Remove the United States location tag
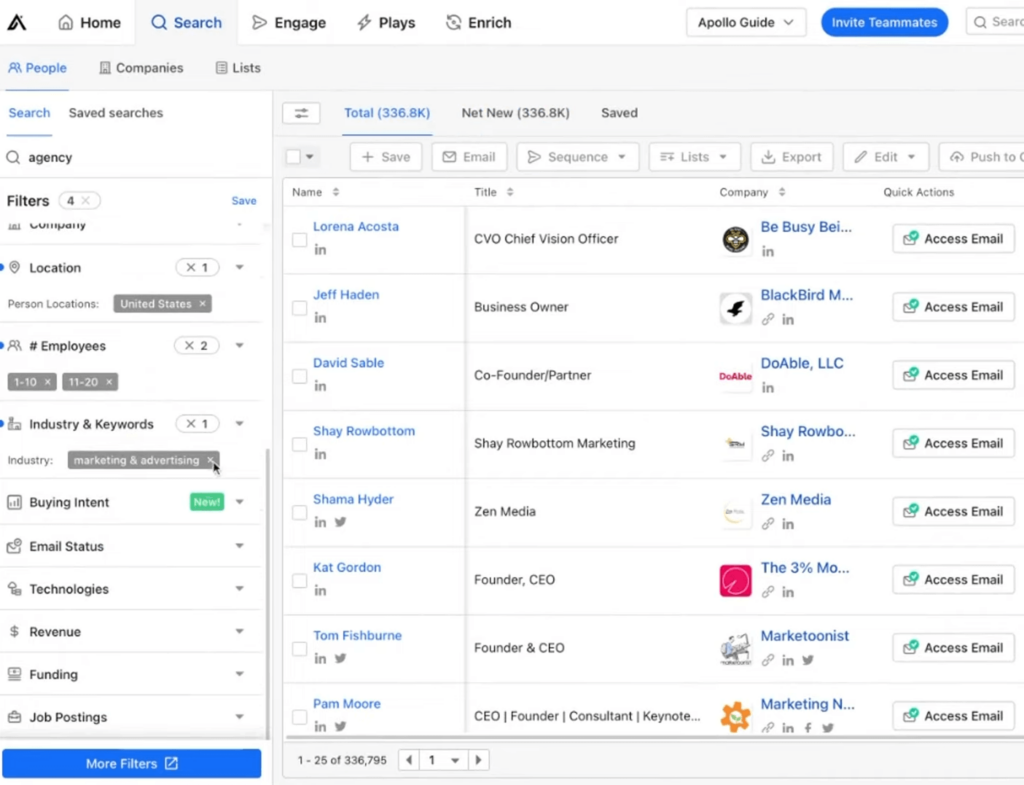1024x785 pixels. (202, 304)
